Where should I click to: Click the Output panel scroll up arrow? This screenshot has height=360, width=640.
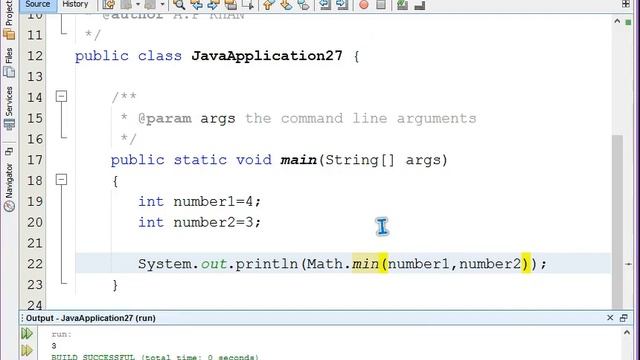click(627, 333)
